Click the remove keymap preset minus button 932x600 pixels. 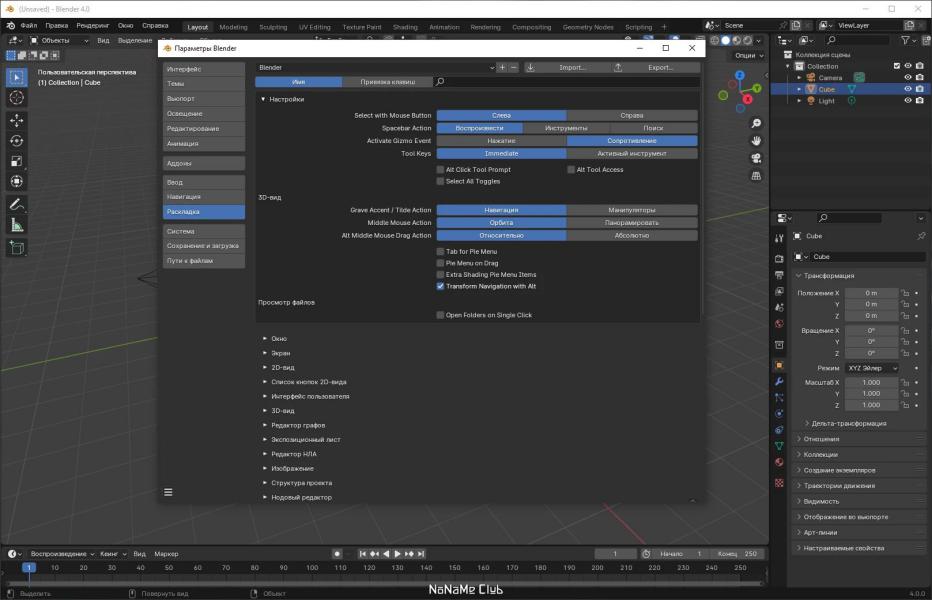[514, 67]
